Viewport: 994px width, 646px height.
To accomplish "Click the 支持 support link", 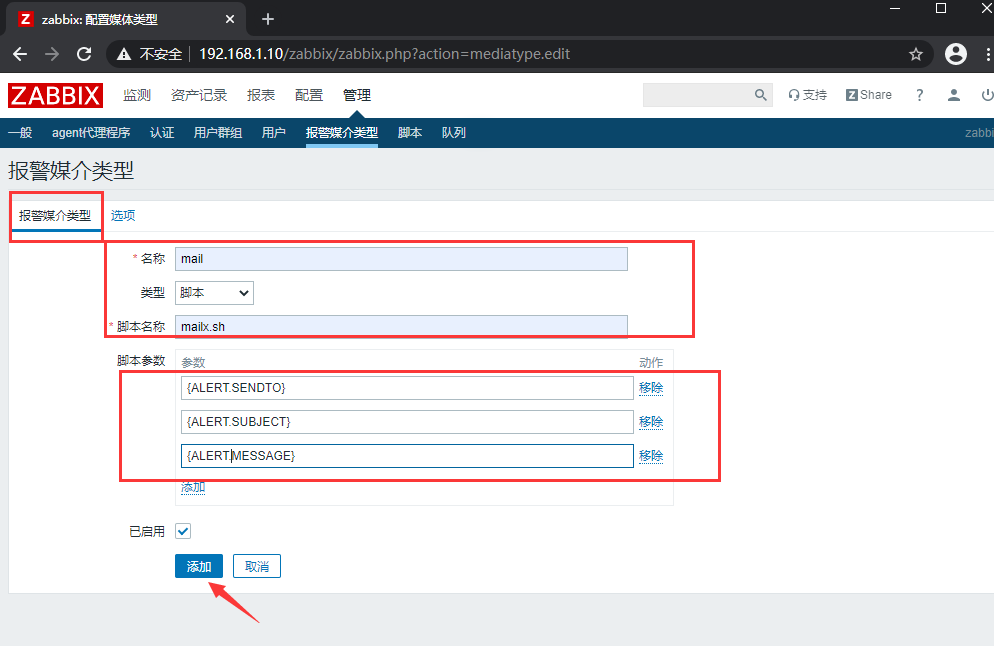I will (808, 95).
